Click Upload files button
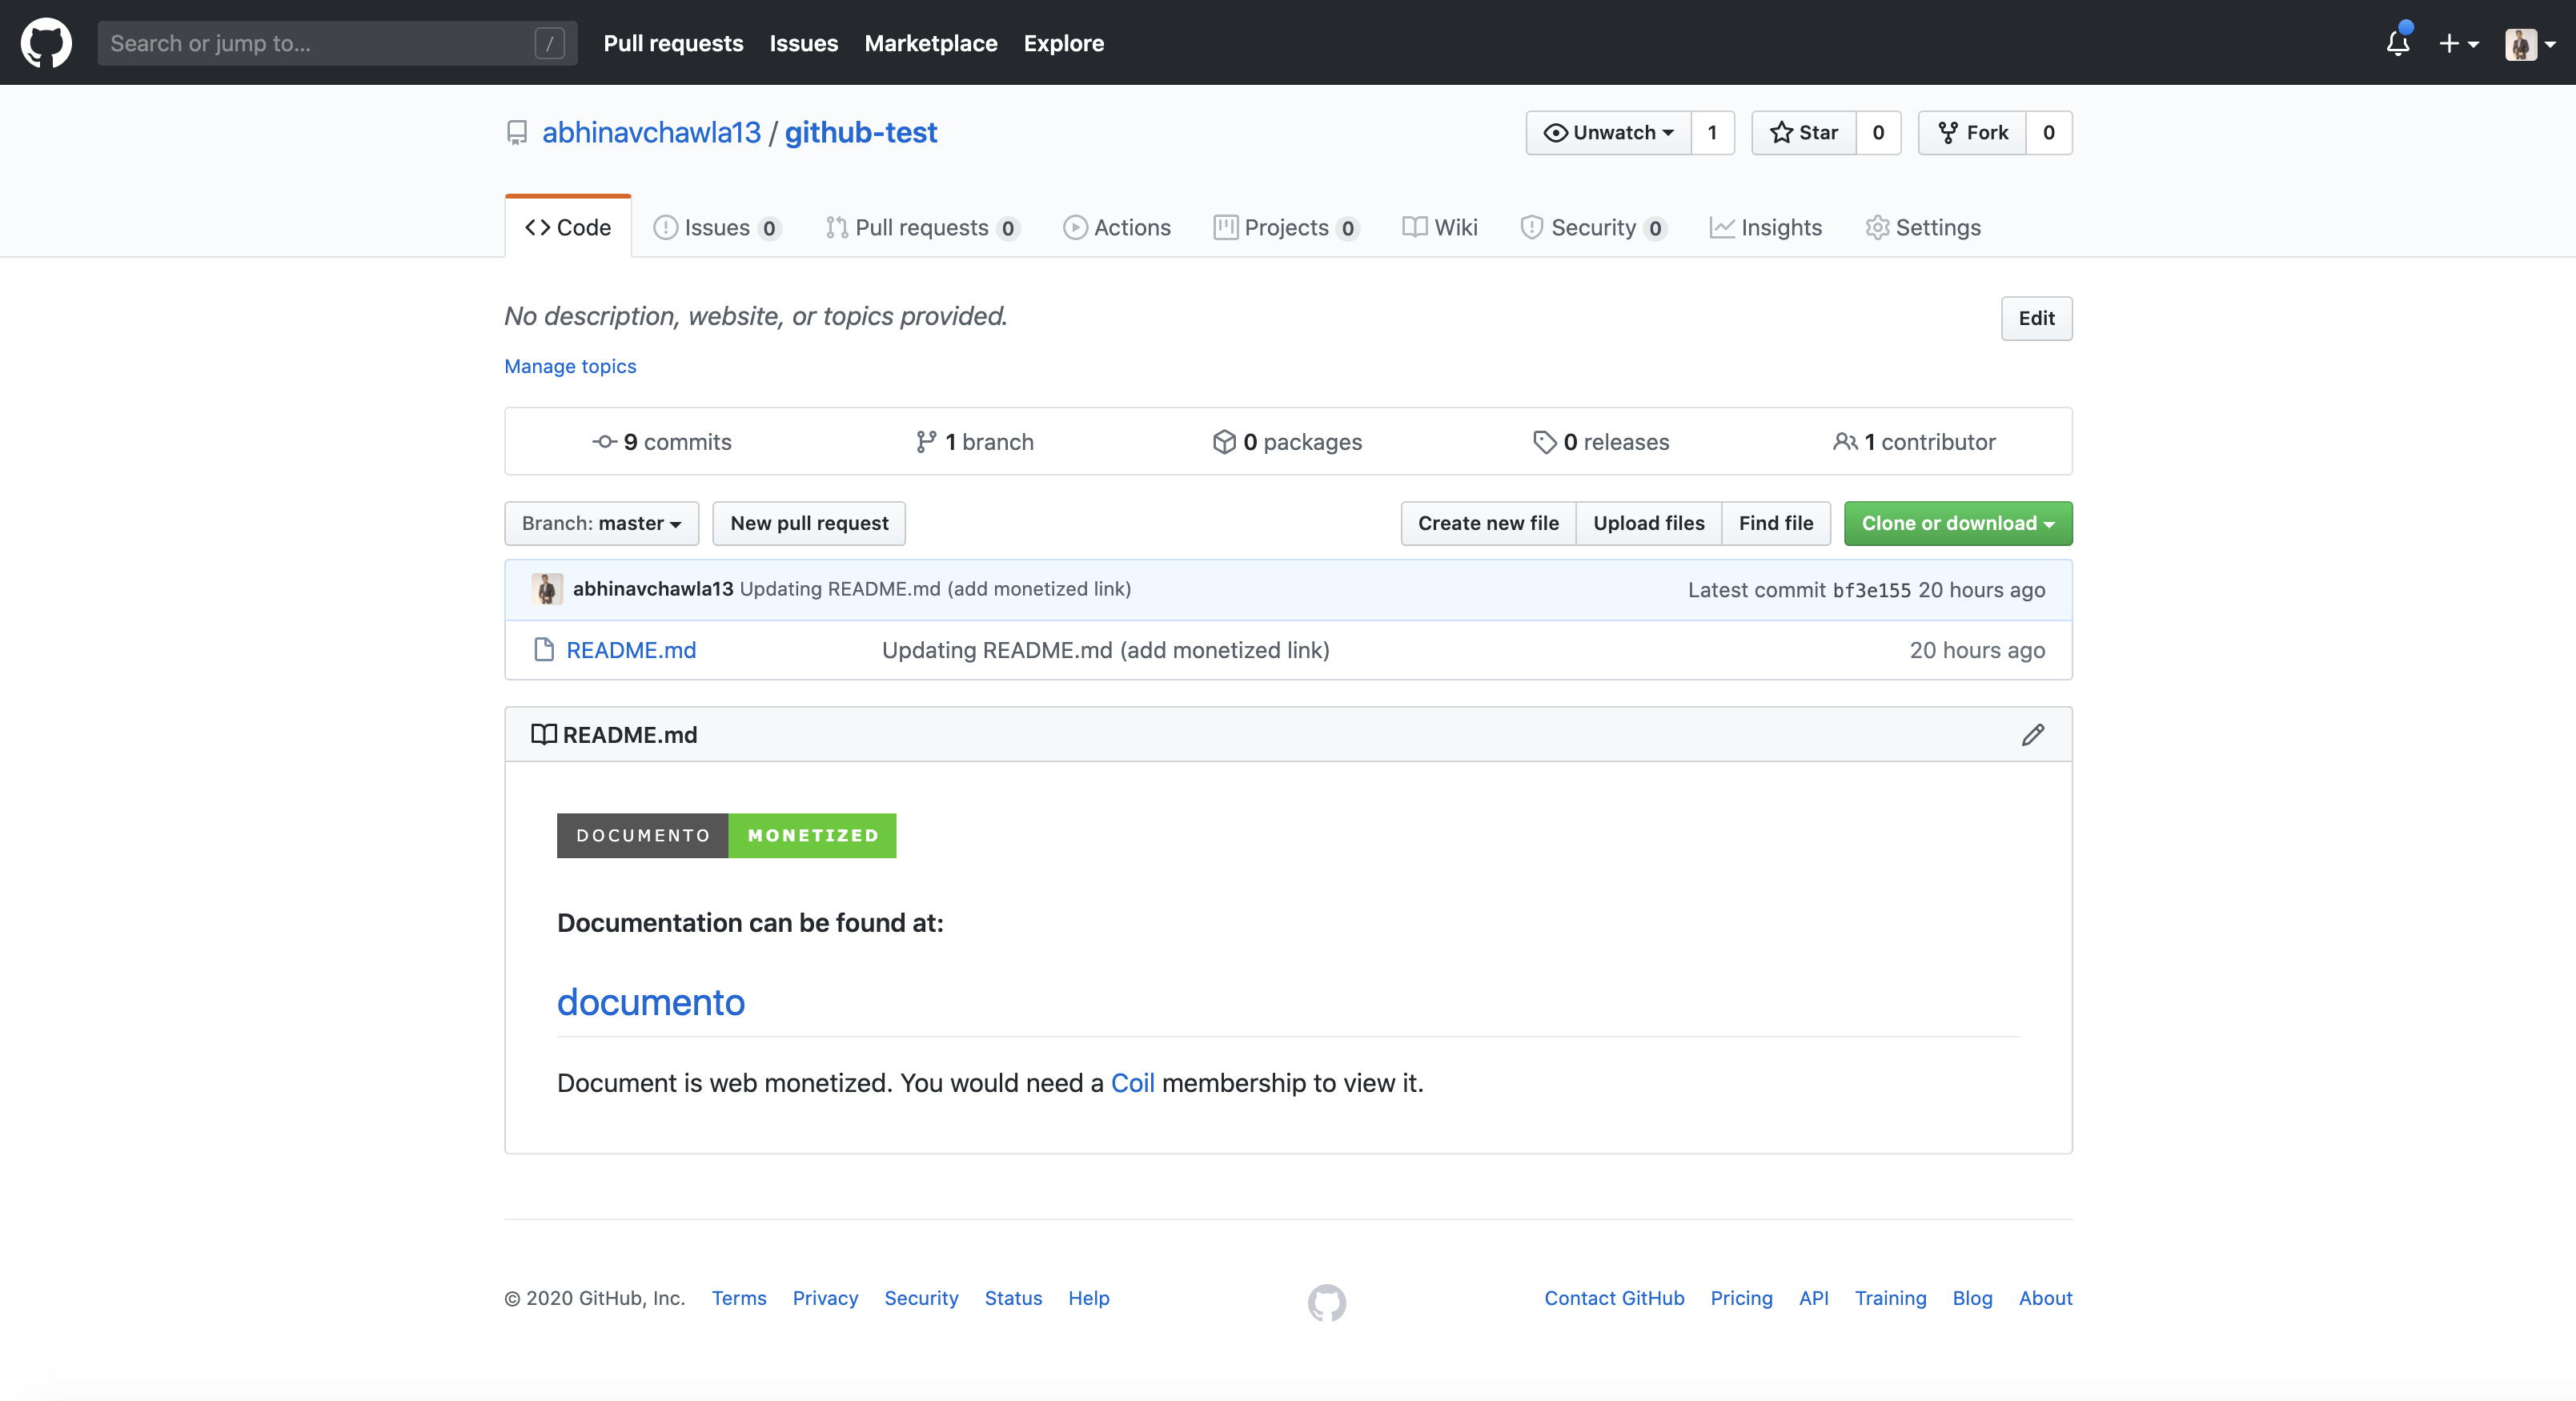The image size is (2576, 1401). point(1648,523)
